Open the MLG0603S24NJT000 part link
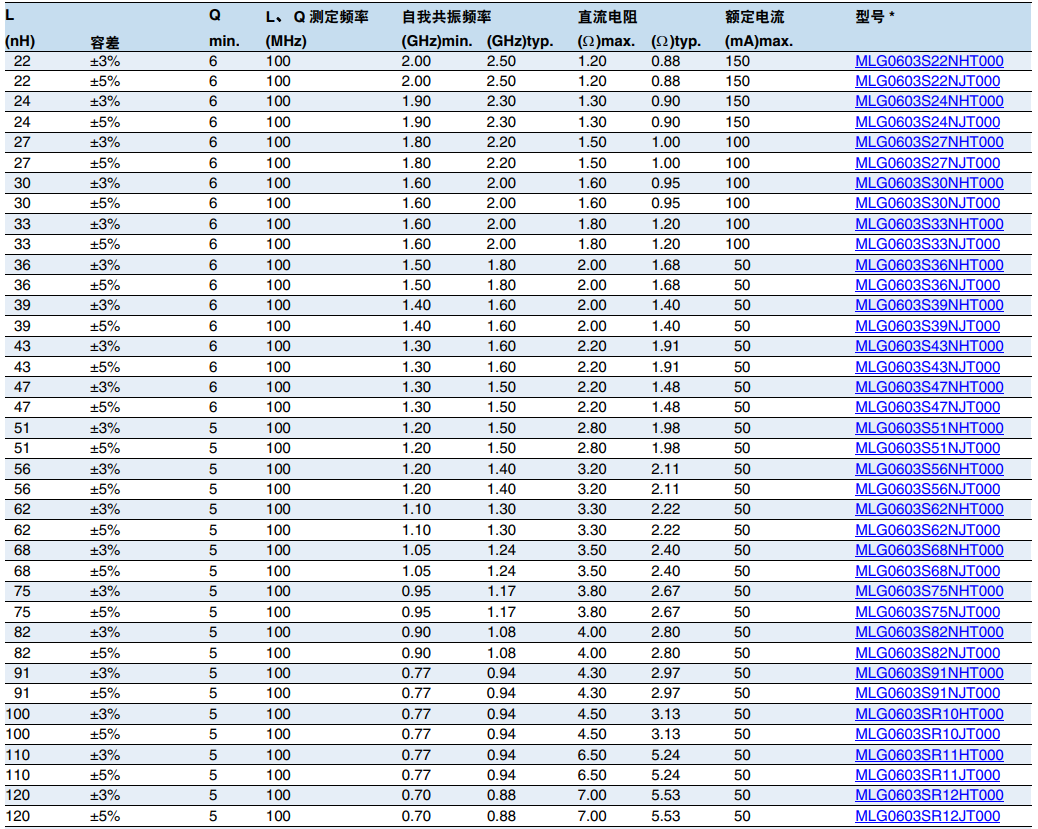The height and width of the screenshot is (829, 1038). (927, 122)
